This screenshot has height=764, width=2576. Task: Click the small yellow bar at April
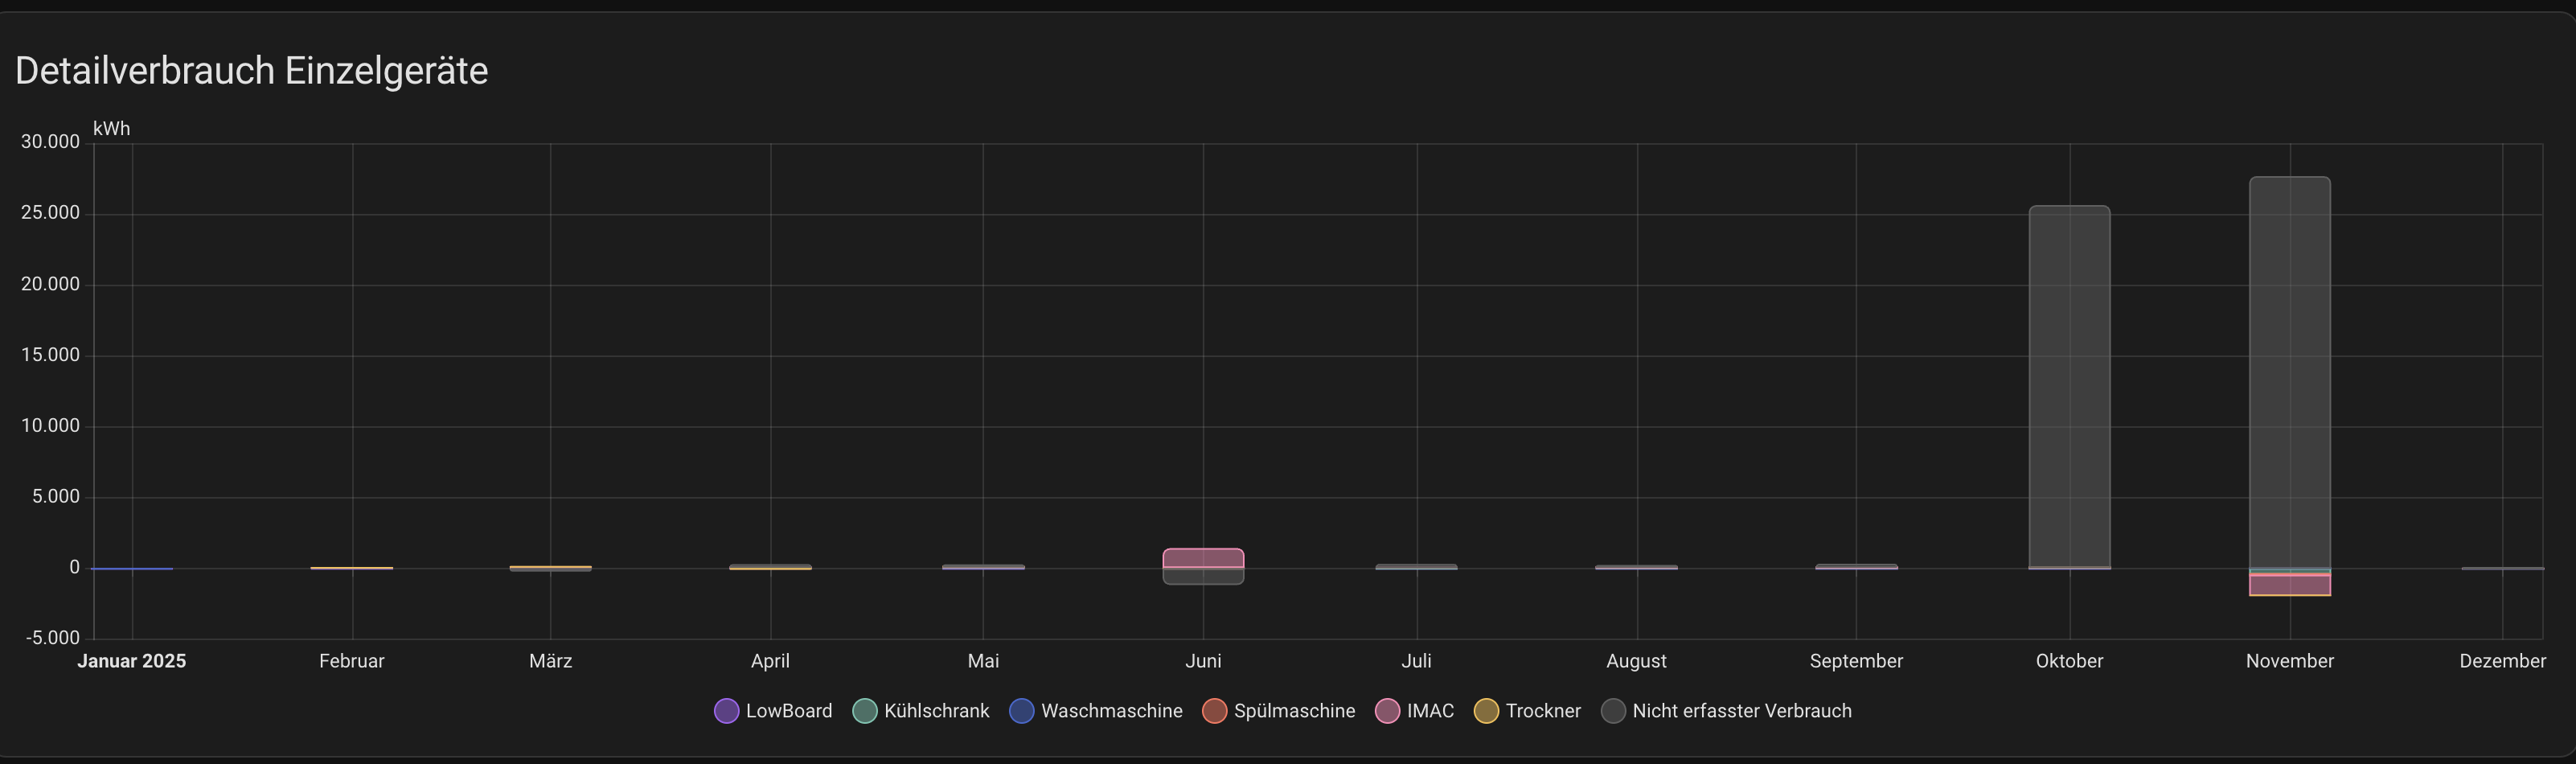click(x=770, y=567)
